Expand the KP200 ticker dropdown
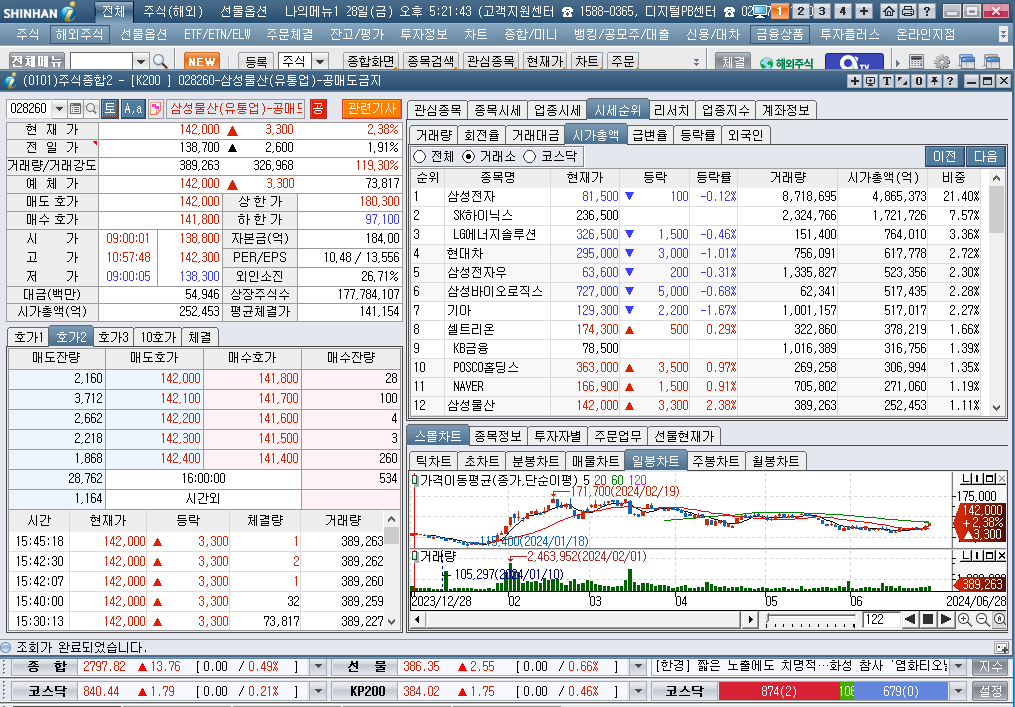The image size is (1015, 707). click(638, 691)
